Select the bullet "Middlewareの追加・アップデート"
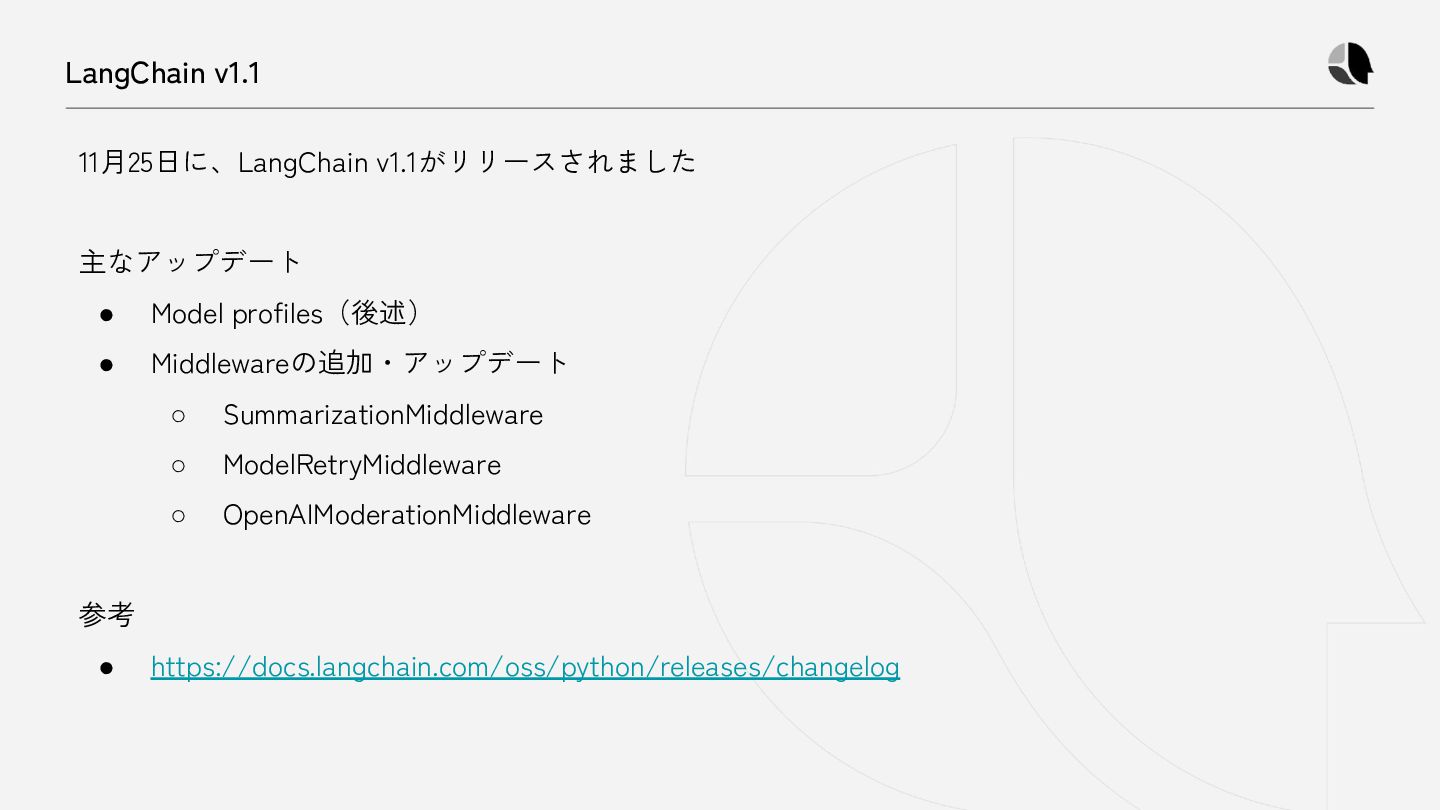1440x810 pixels. click(360, 363)
